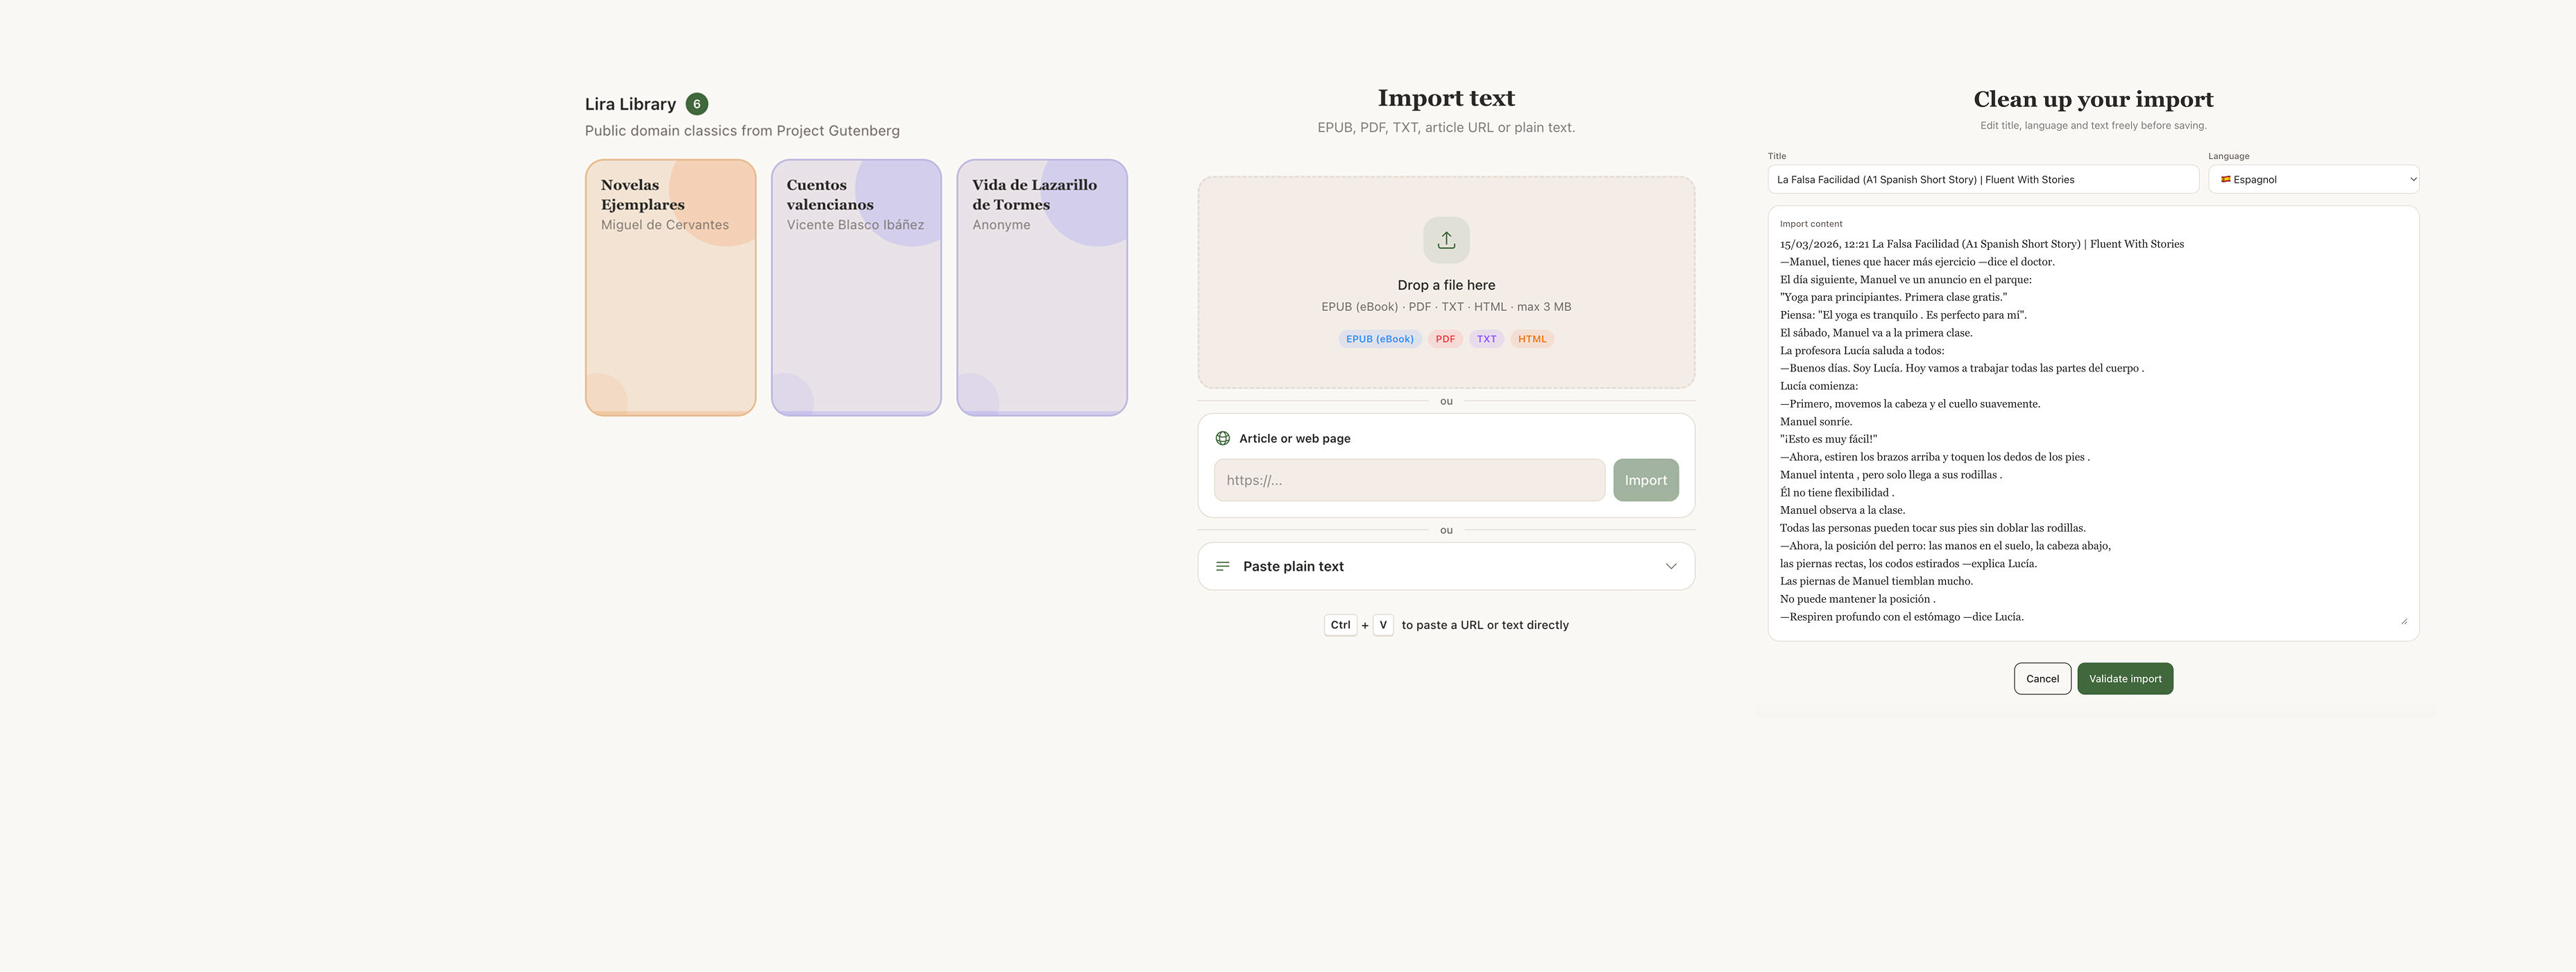Screen dimensions: 2576x972
Task: Open the Language dropdown showing Espagnol
Action: pos(2313,180)
